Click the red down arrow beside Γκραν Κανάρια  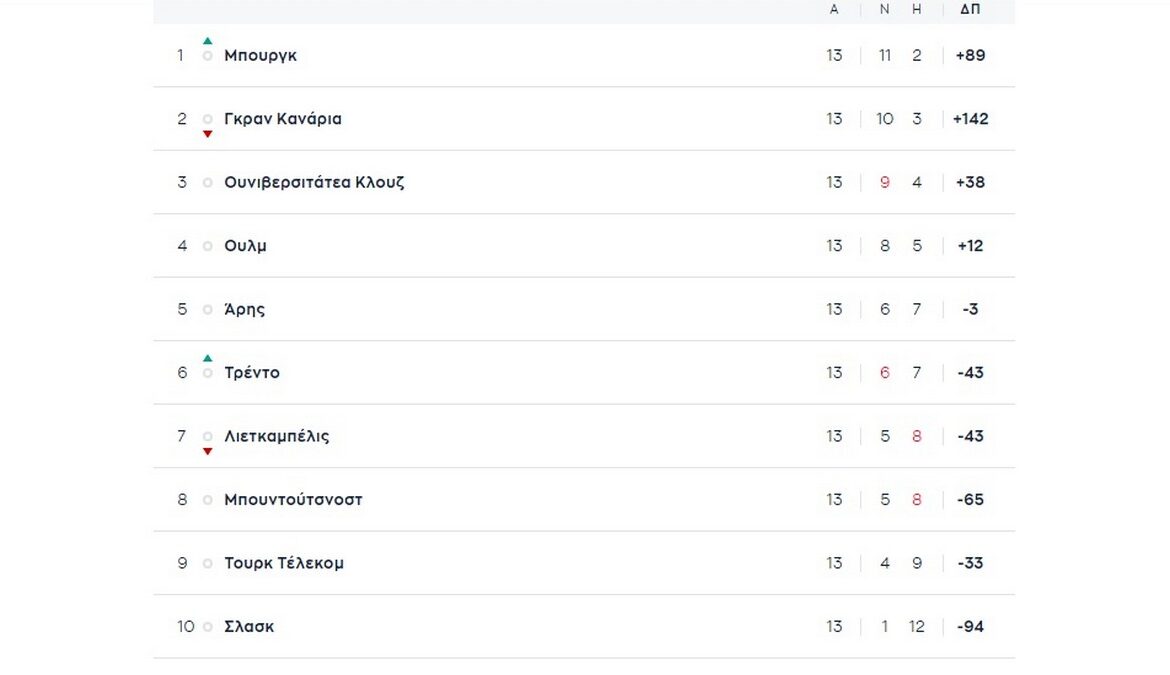point(208,134)
